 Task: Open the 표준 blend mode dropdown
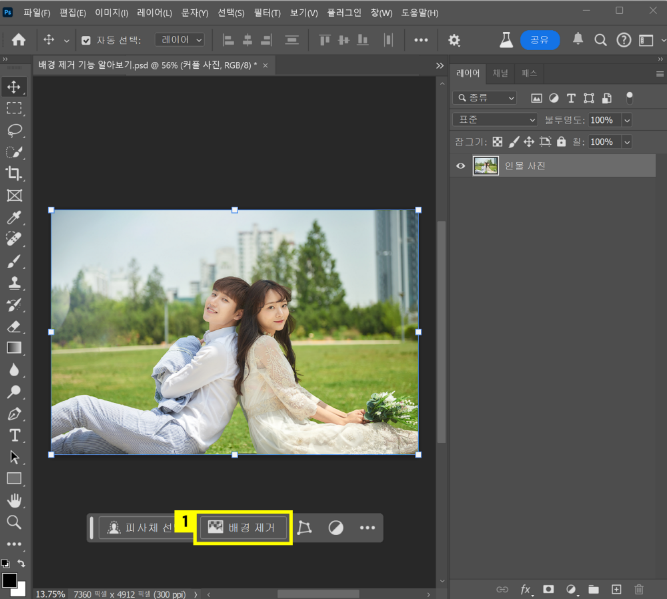495,119
